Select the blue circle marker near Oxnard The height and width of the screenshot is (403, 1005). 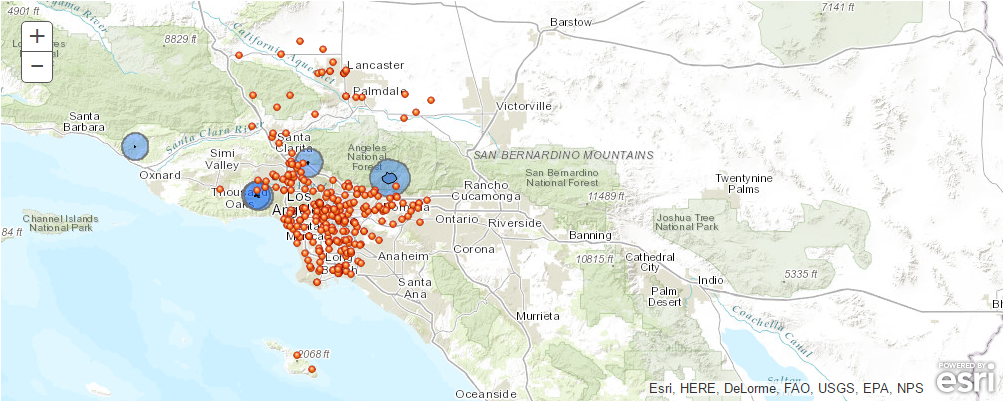[134, 147]
